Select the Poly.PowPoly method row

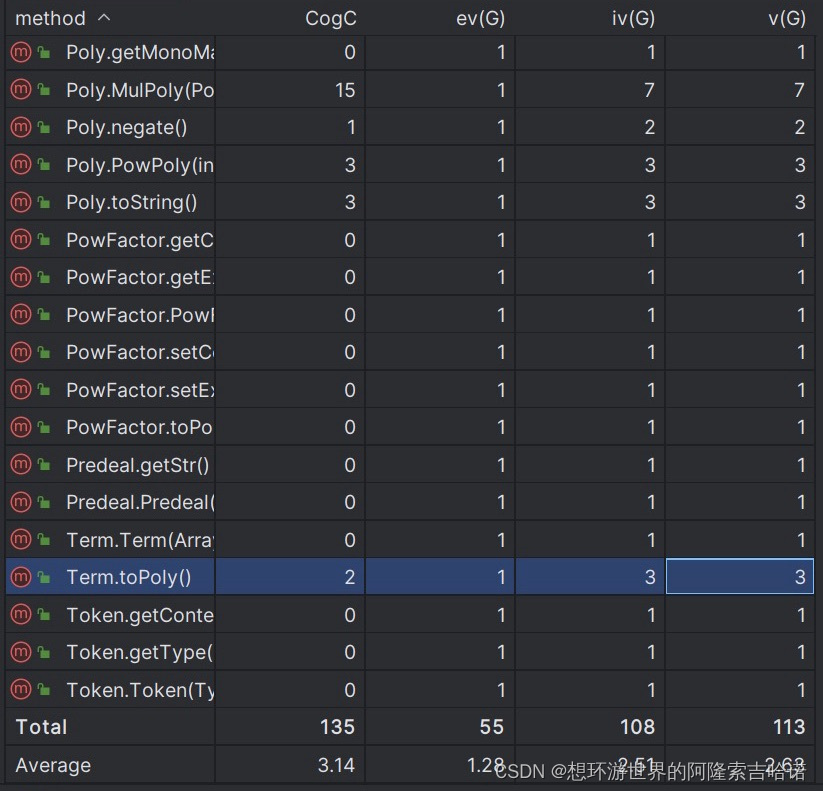(x=409, y=165)
